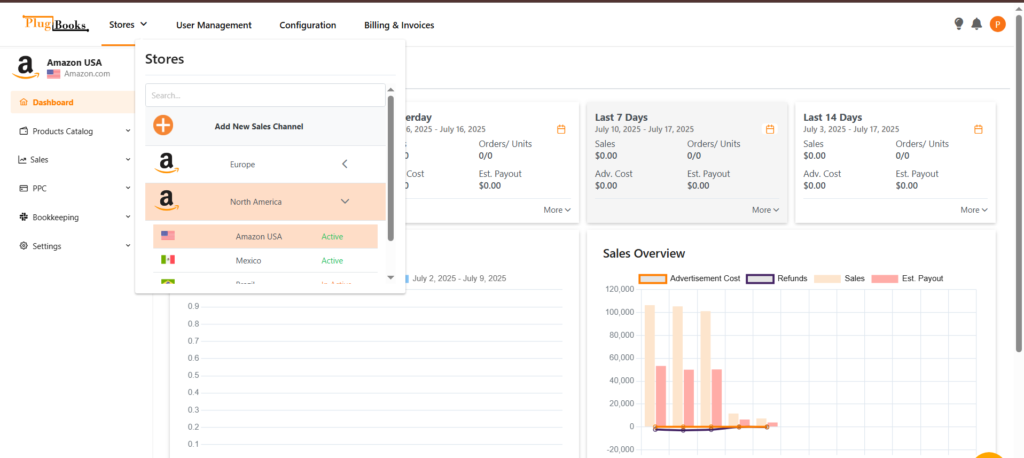Click the Amazon logo beside North America

(167, 201)
